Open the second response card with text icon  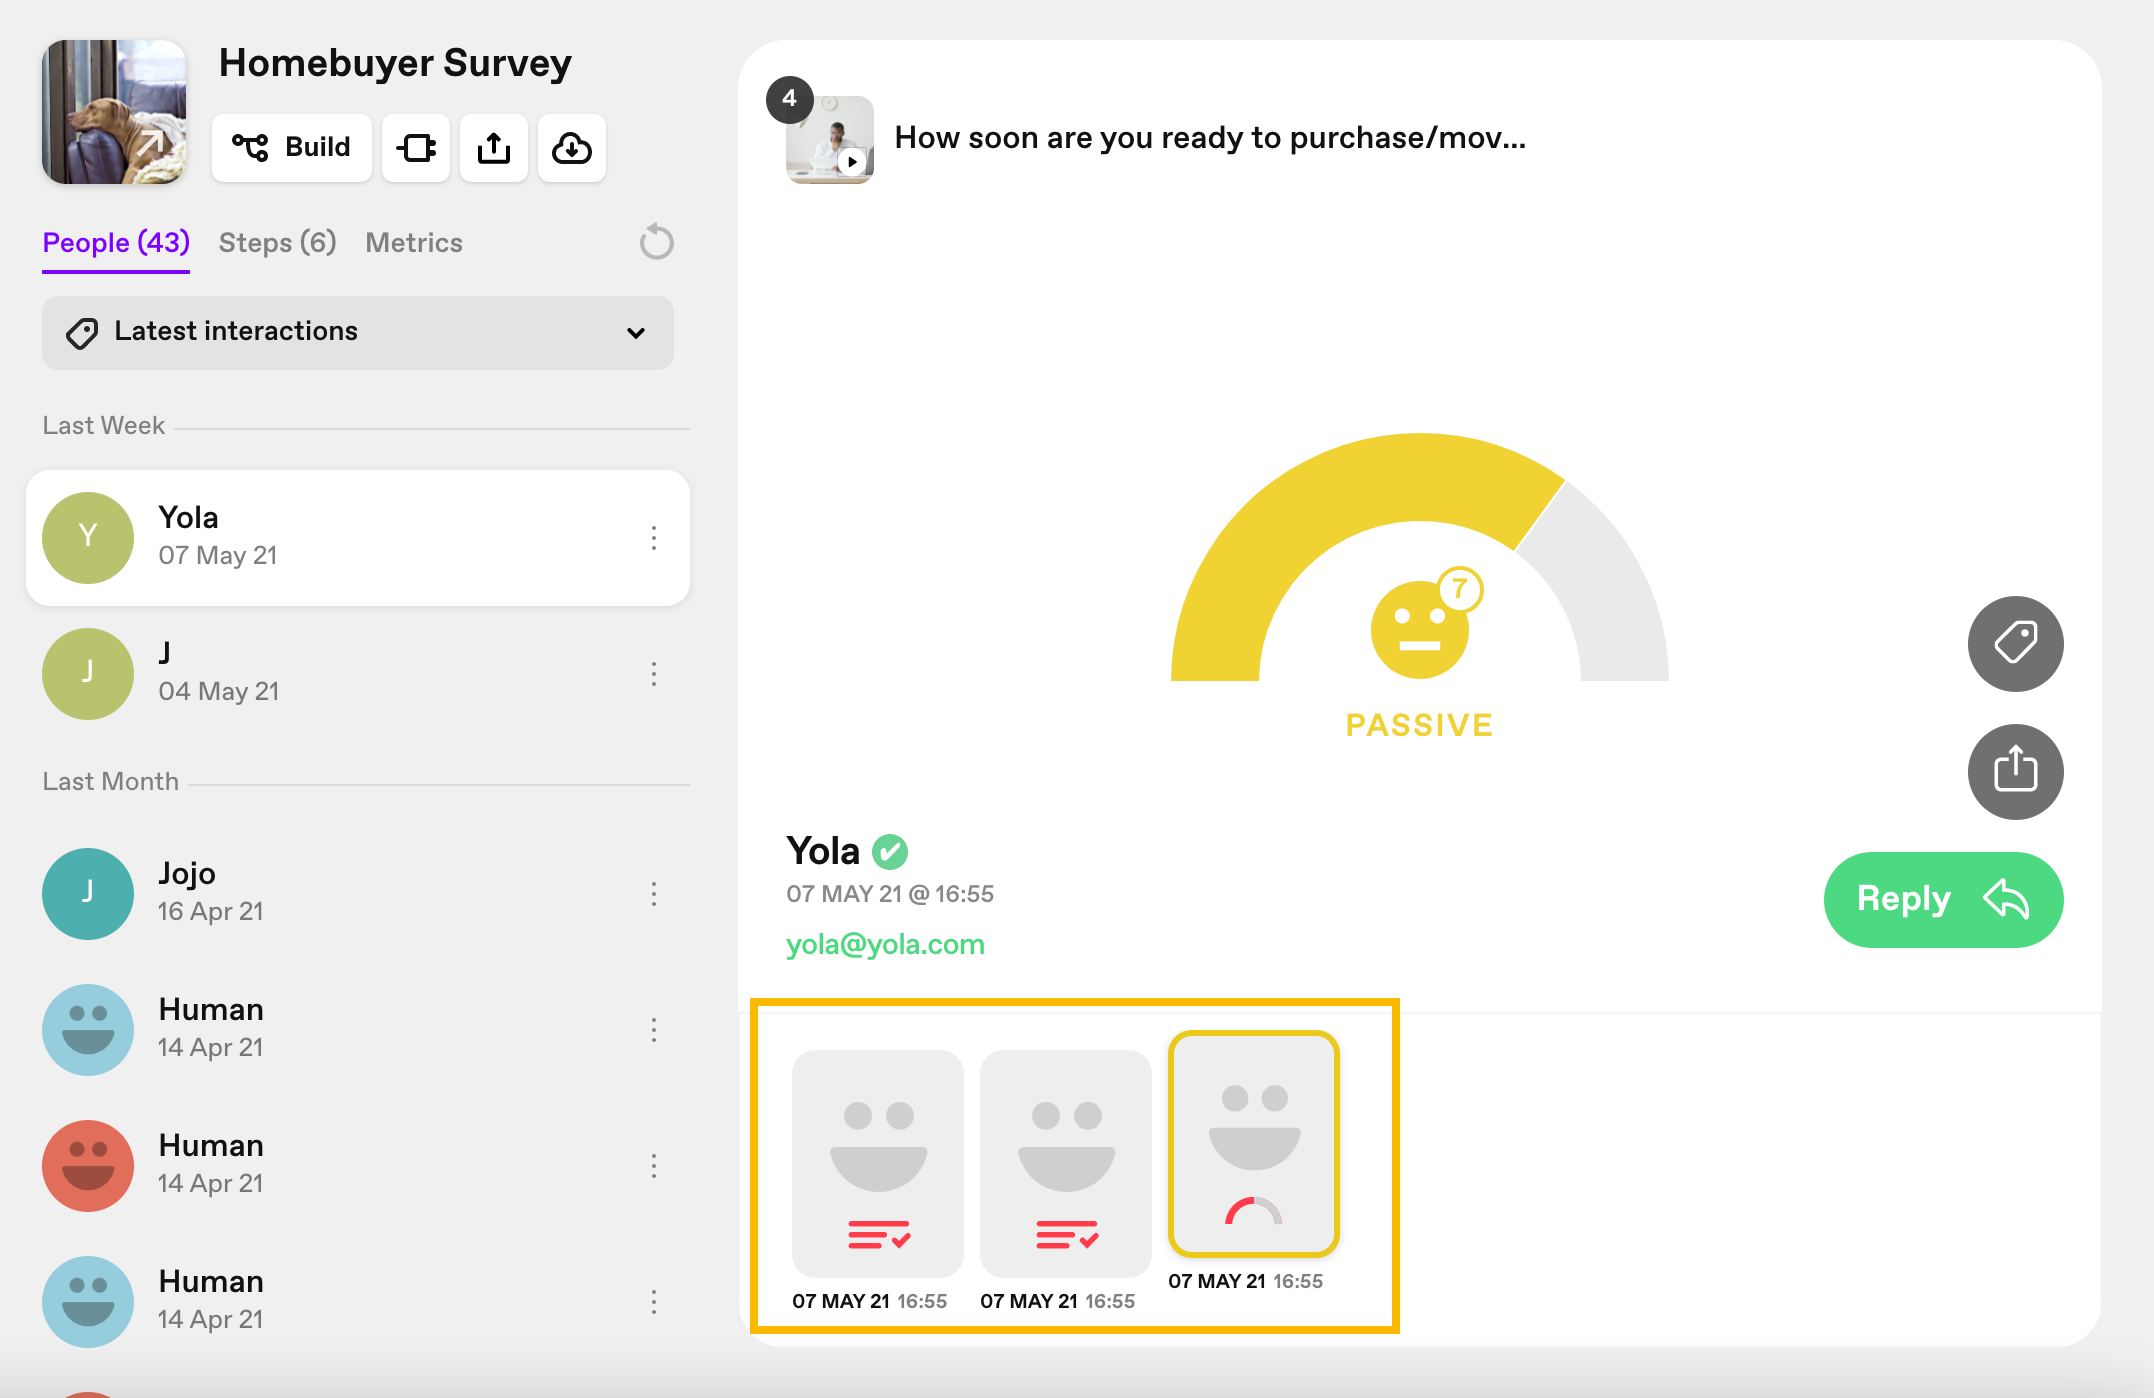click(1065, 1164)
